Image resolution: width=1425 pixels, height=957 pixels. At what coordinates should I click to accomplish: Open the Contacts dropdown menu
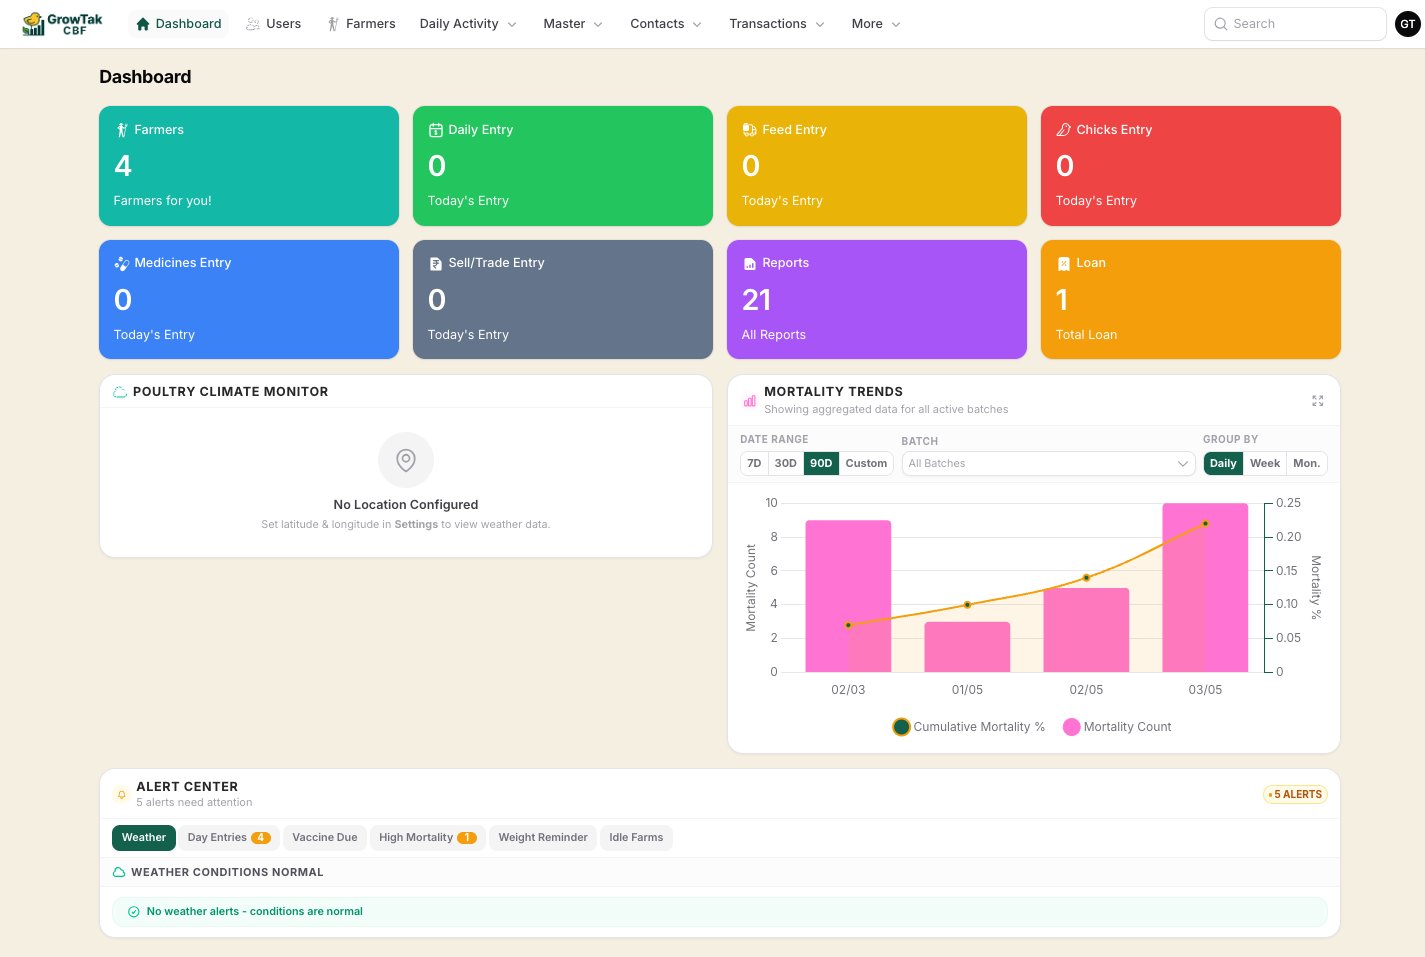[666, 24]
